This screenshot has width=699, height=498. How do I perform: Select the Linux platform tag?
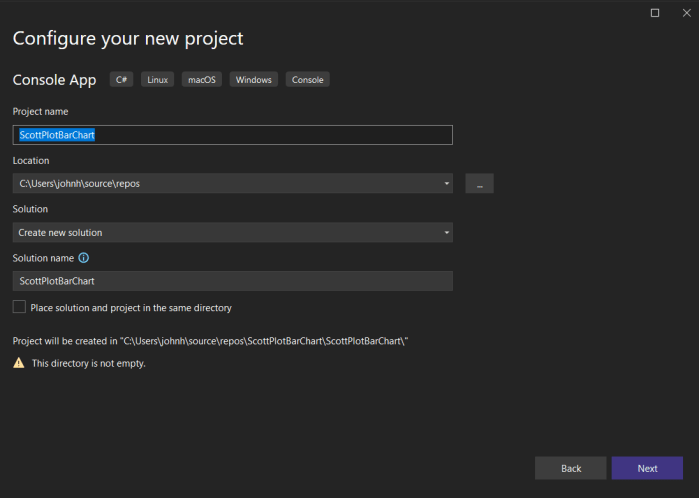(x=155, y=80)
